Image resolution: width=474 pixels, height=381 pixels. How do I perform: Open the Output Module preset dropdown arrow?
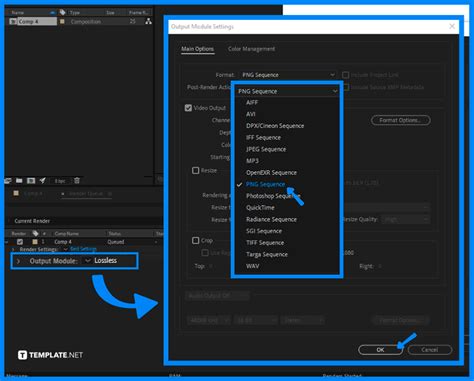[x=88, y=261]
